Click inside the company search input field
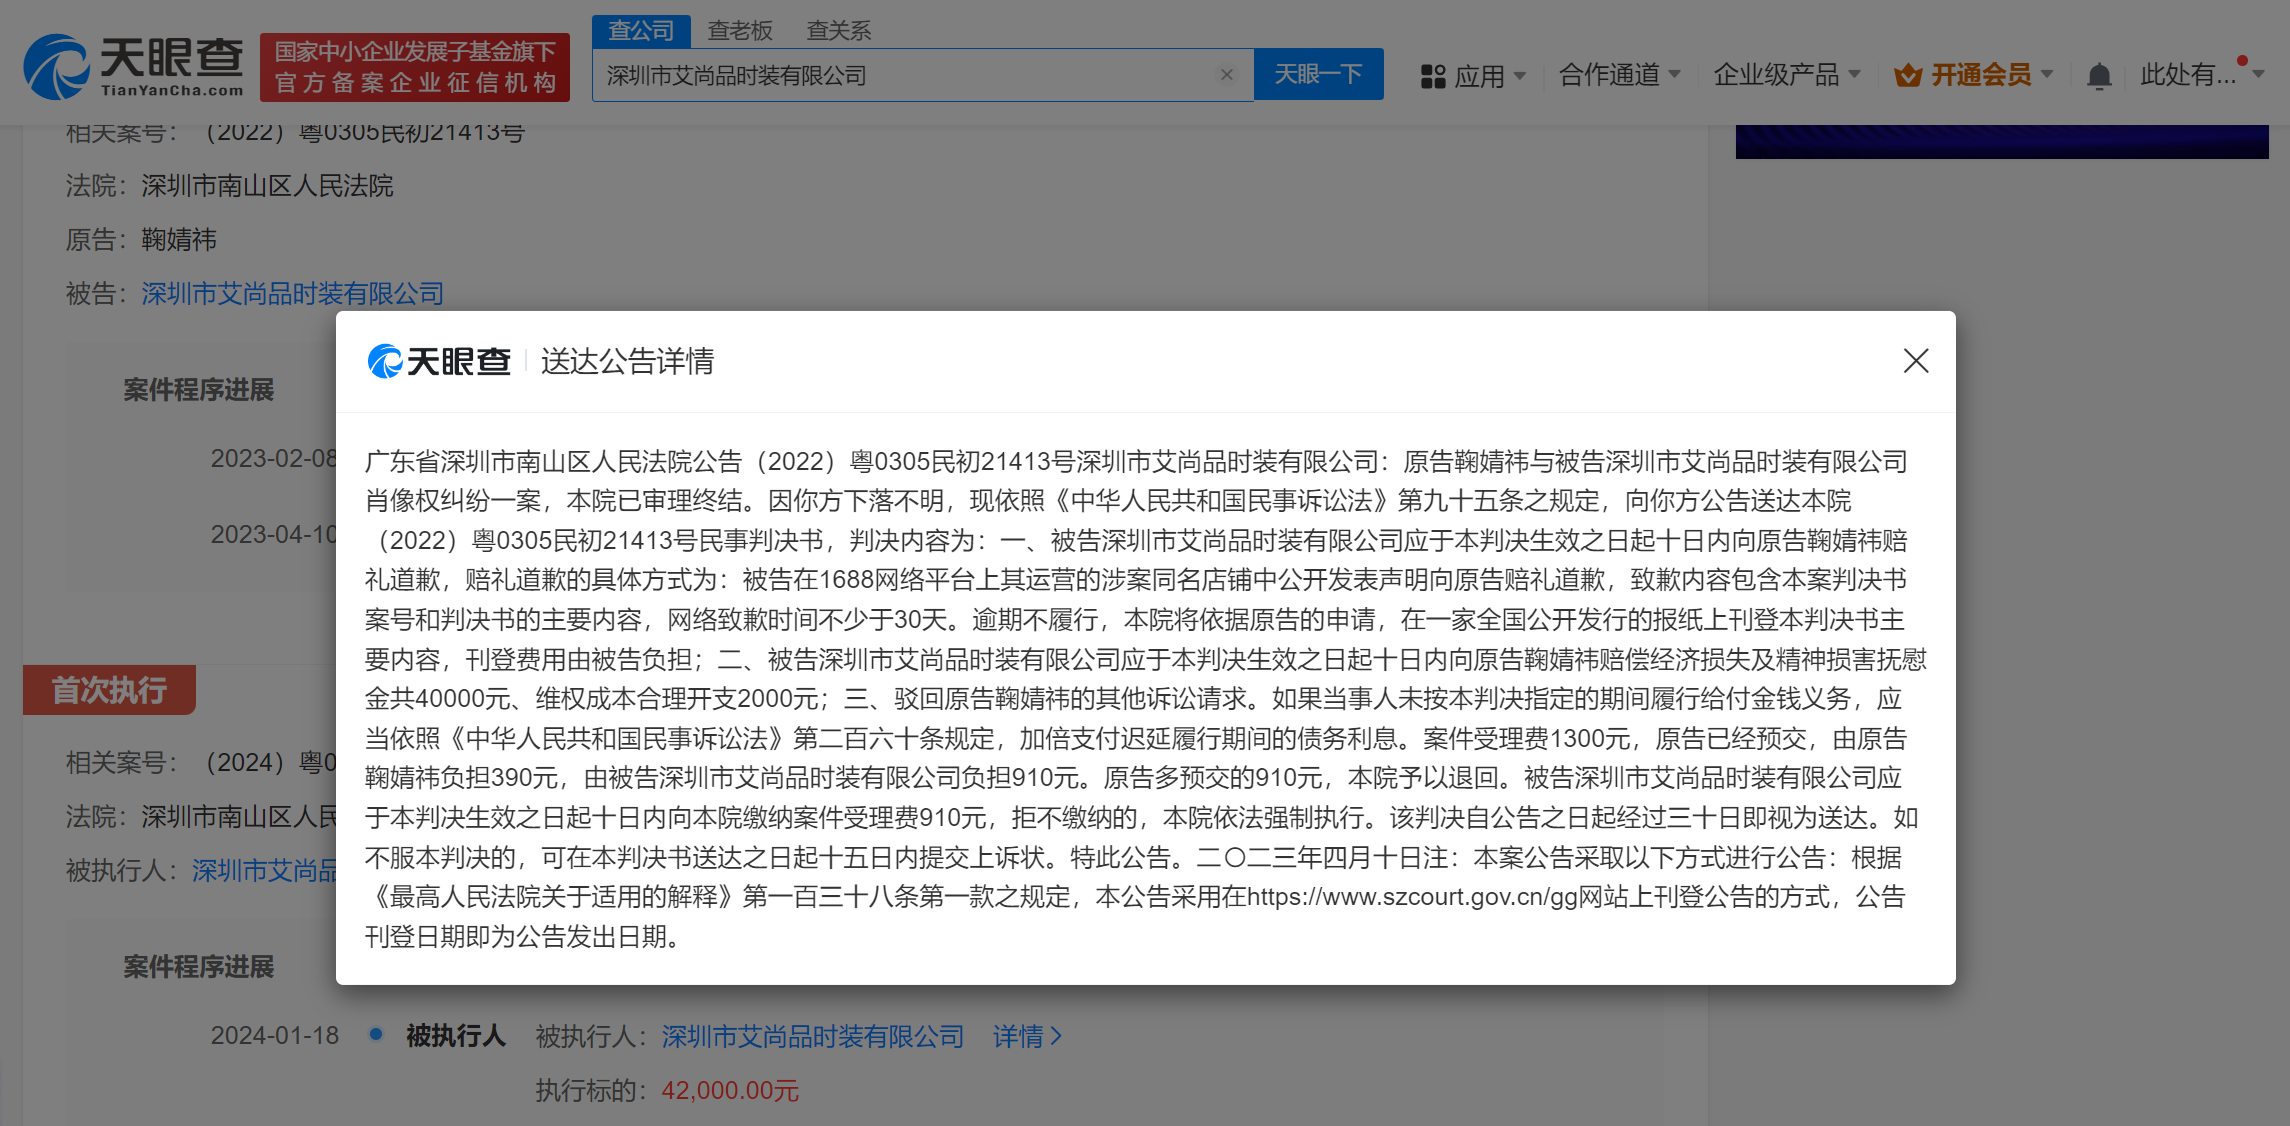Screen dimensions: 2290x1126 pos(900,74)
